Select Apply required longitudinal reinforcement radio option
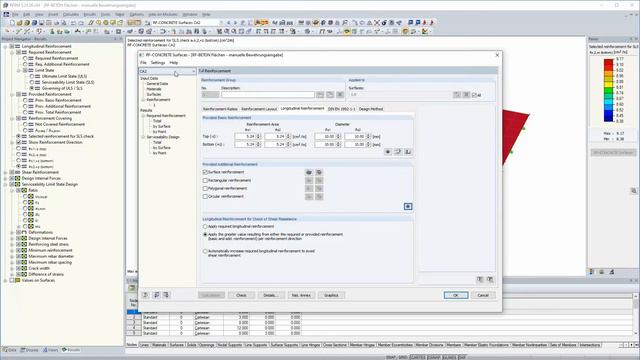Image resolution: width=640 pixels, height=360 pixels. 205,227
